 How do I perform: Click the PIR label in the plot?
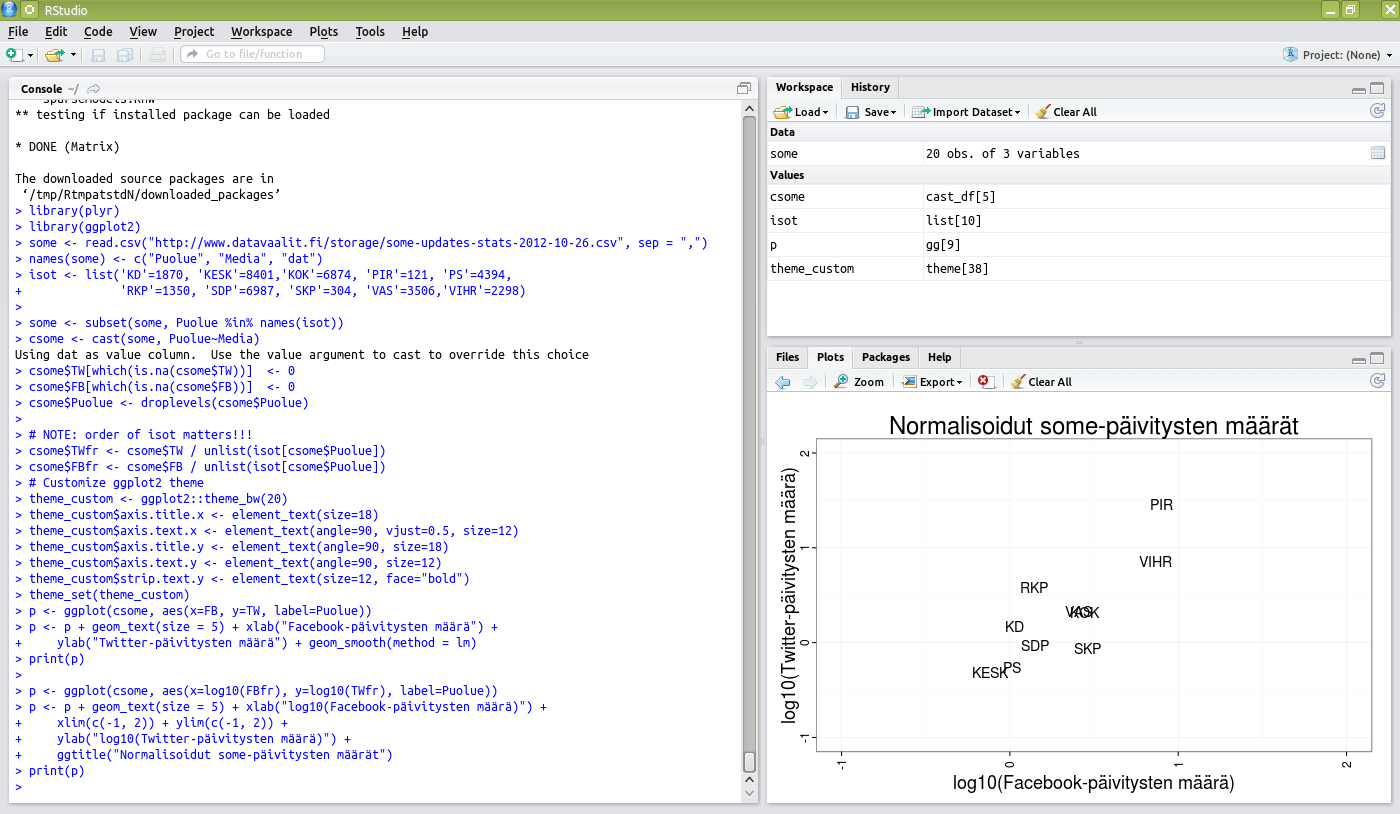pos(1161,505)
